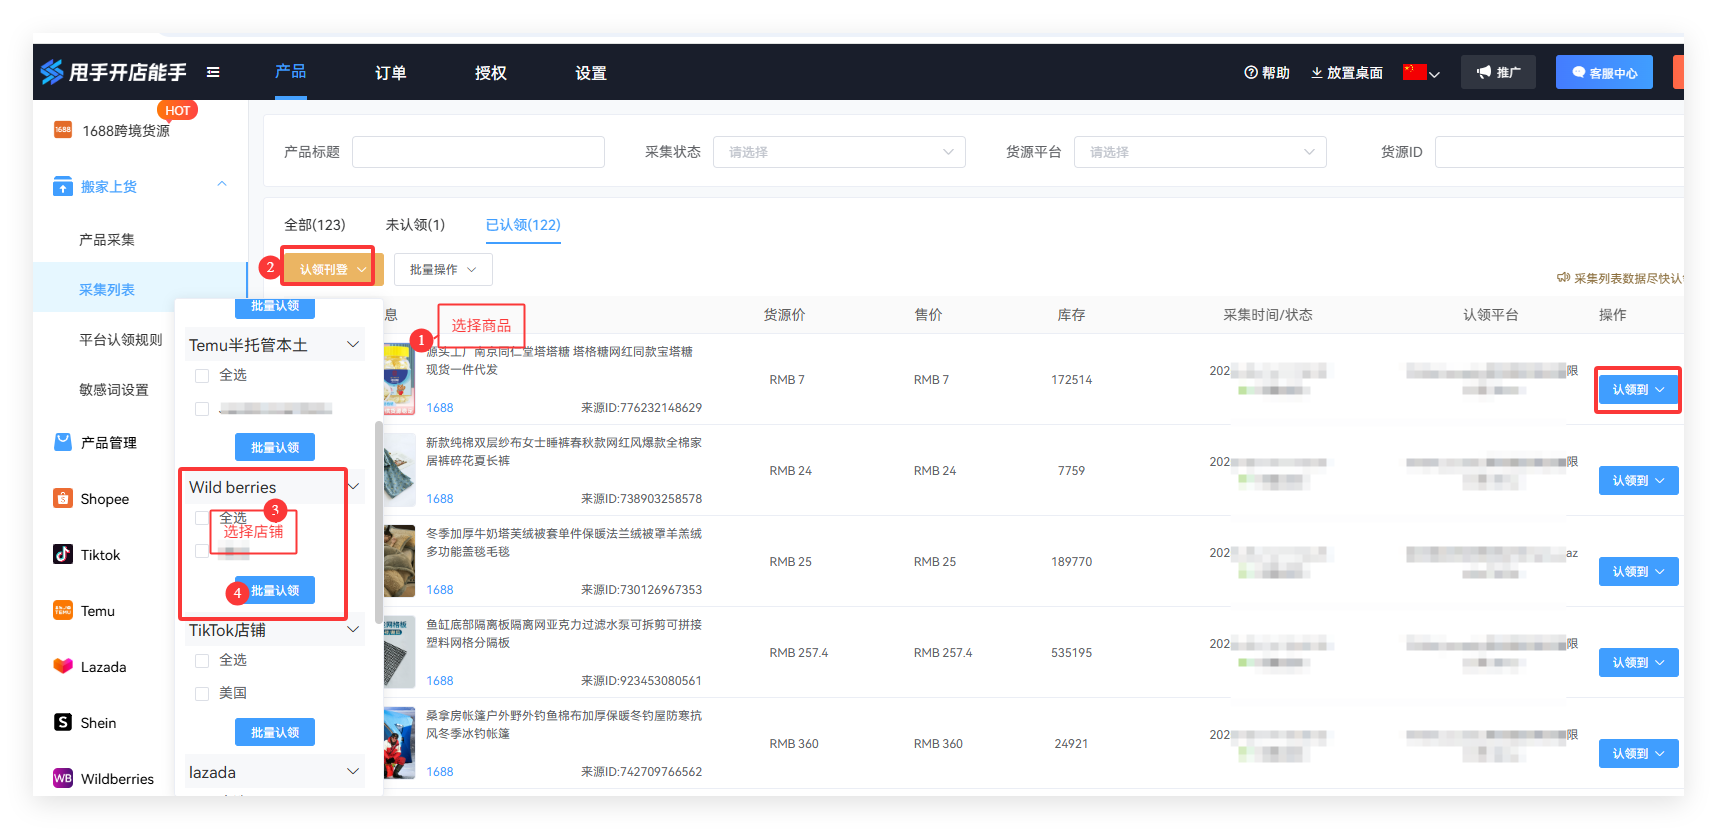
Task: Click the 帮助 question-mark icon
Action: pos(1250,72)
